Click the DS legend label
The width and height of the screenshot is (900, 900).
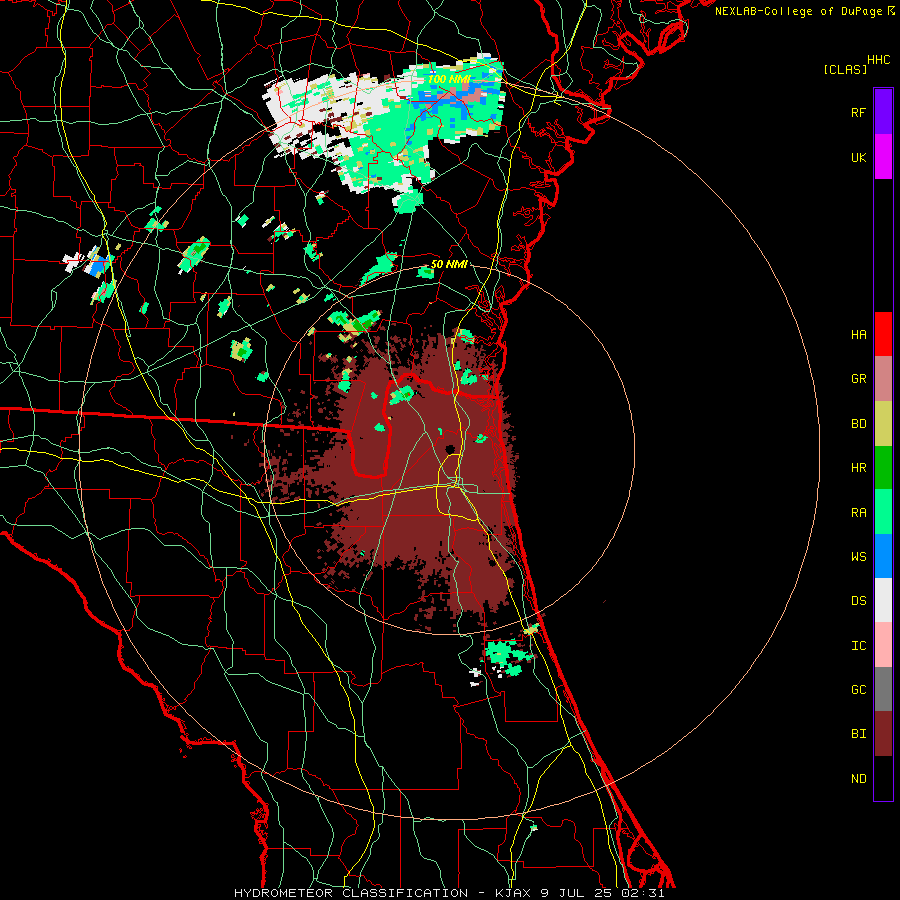point(859,601)
